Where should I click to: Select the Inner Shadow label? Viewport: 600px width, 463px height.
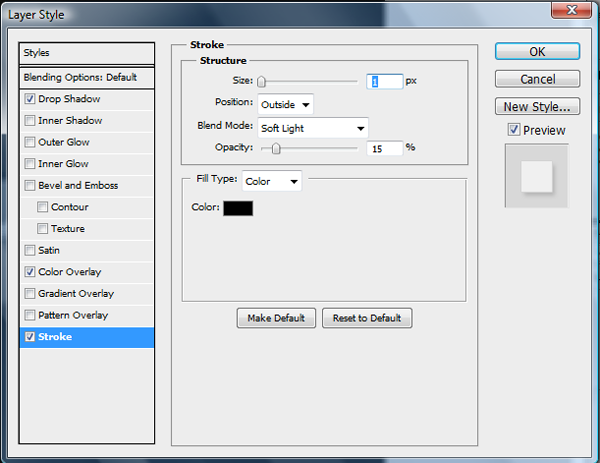click(x=70, y=121)
